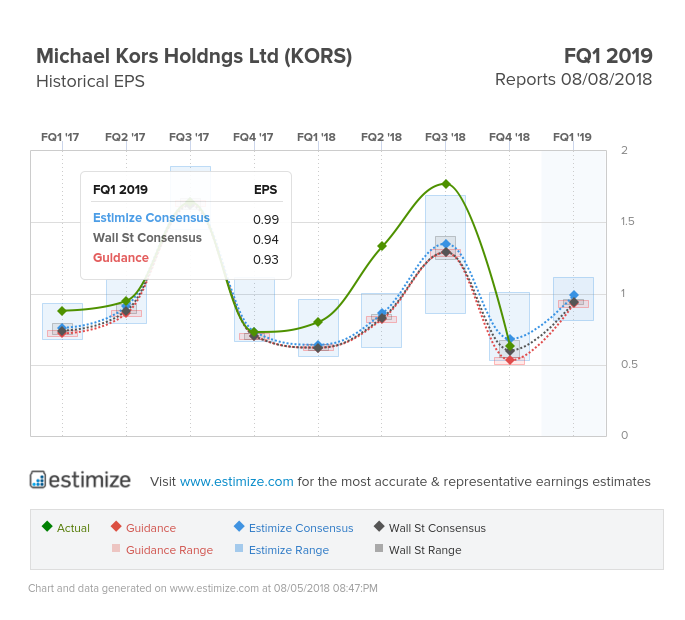This screenshot has height=620, width=685.
Task: Select the FQ2 '18 axis label
Action: (381, 137)
